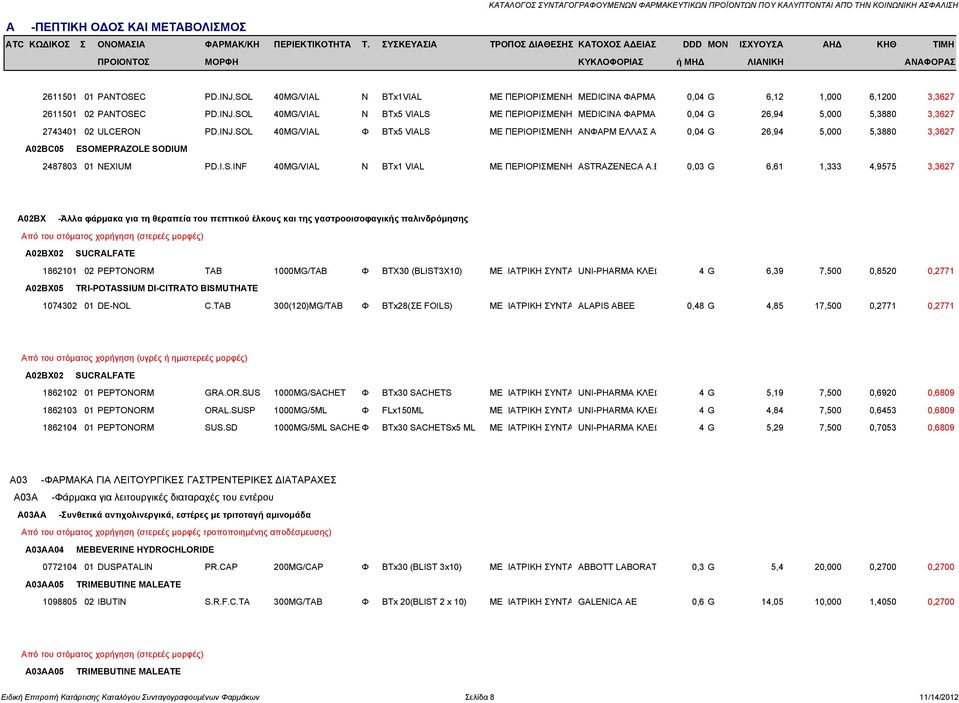Click reference price 3,3627 in NEXIUM row
959x703 pixels.
point(941,166)
